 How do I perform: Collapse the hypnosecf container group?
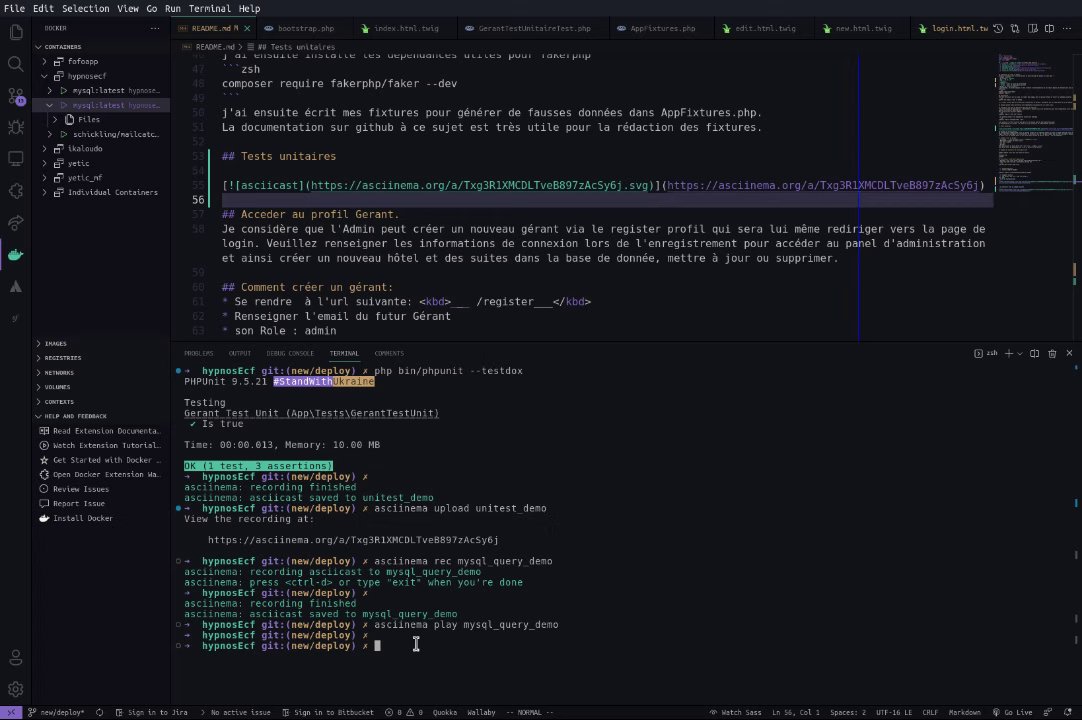[45, 76]
